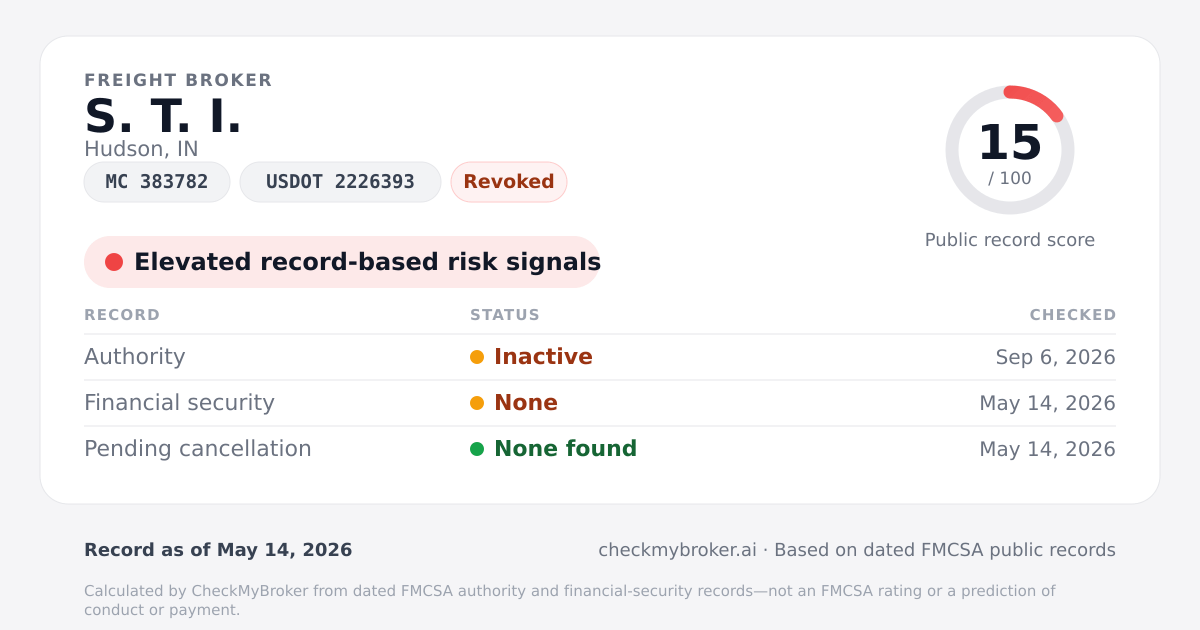Viewport: 1200px width, 630px height.
Task: Click the orange Inactive status dot
Action: coord(477,357)
